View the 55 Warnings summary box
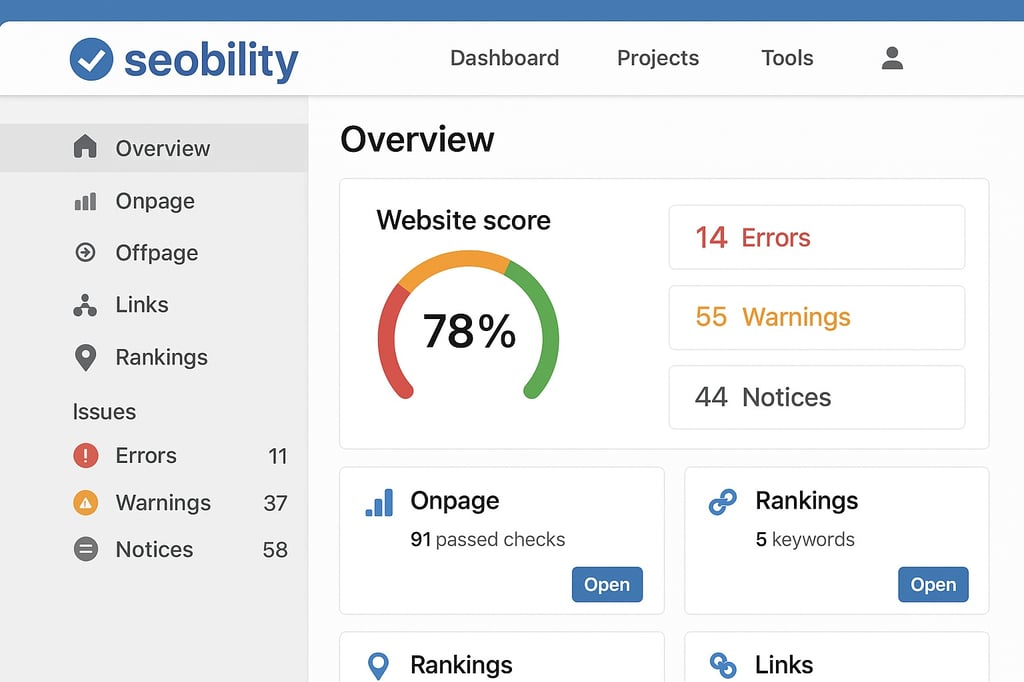Image resolution: width=1024 pixels, height=682 pixels. click(x=817, y=317)
